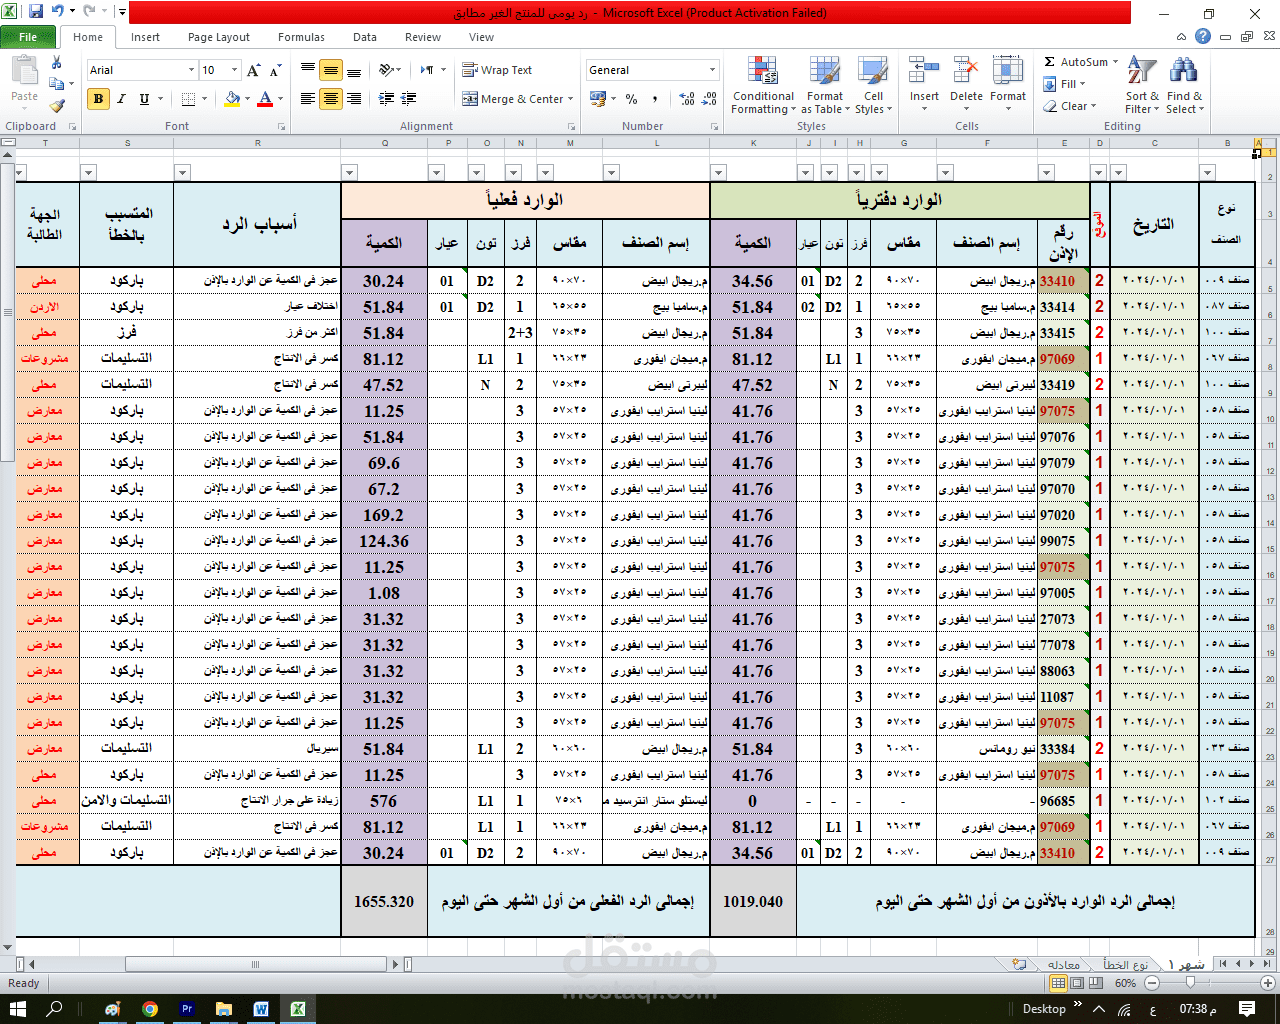Expand AutoSum dropdown arrow
This screenshot has width=1280, height=1024.
pos(1115,62)
